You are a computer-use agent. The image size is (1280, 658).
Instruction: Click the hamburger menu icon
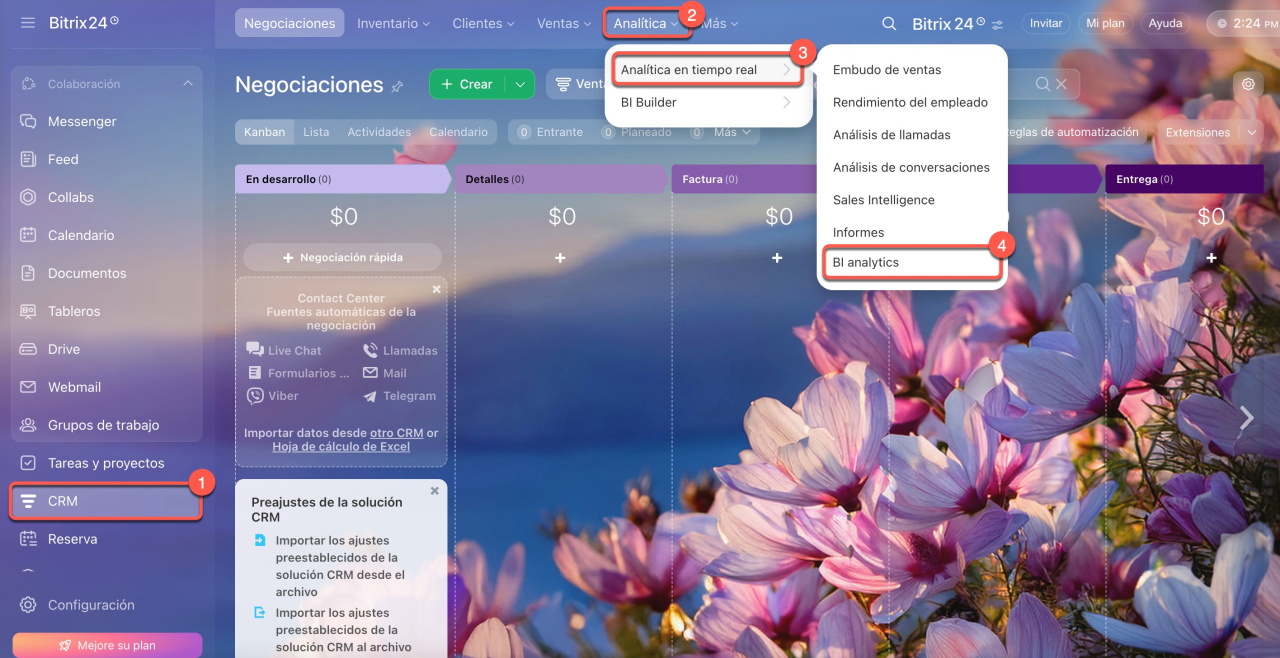(27, 22)
